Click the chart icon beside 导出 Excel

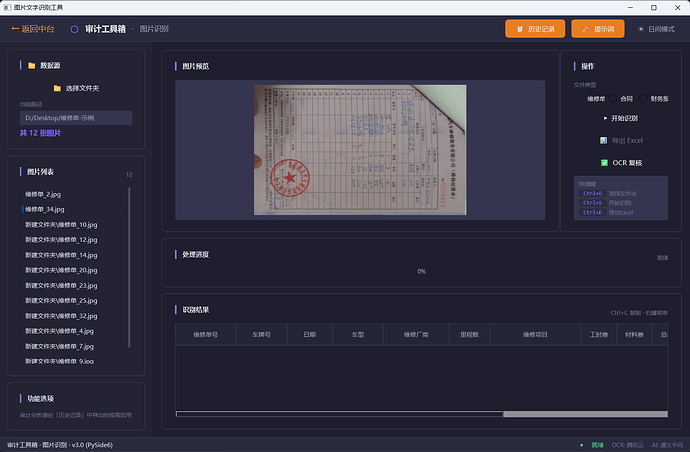coord(604,140)
